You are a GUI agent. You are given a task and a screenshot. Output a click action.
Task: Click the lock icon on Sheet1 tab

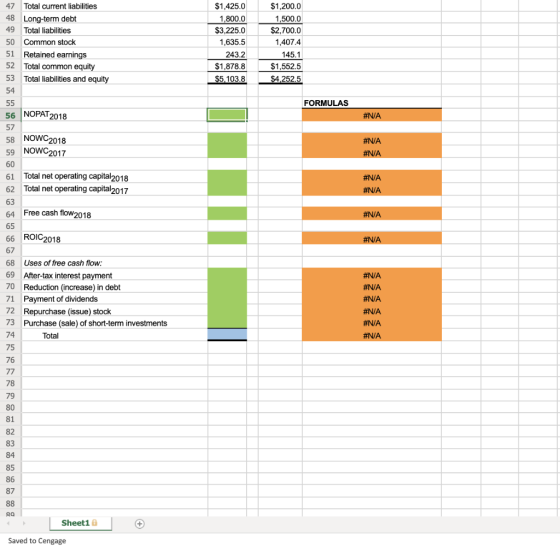(95, 523)
